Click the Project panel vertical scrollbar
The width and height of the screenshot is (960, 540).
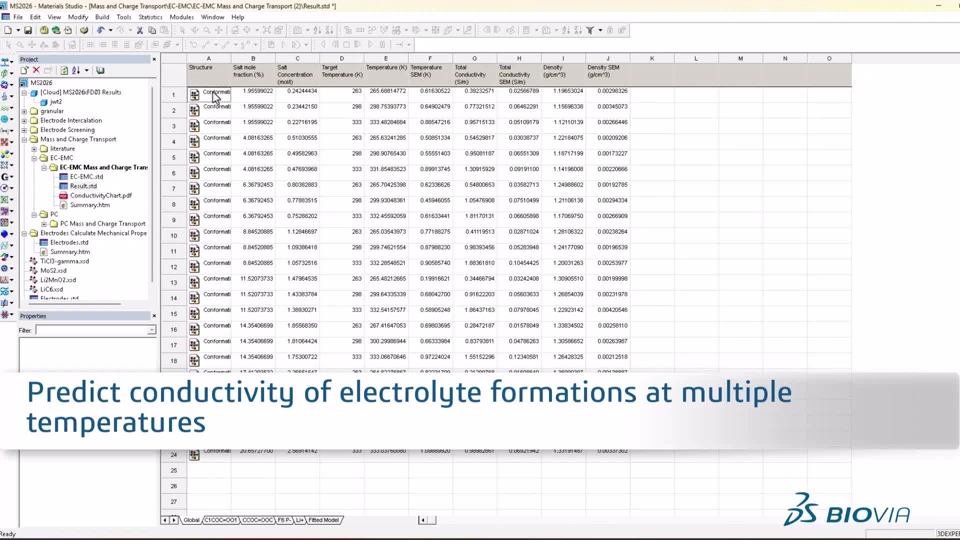pos(152,184)
